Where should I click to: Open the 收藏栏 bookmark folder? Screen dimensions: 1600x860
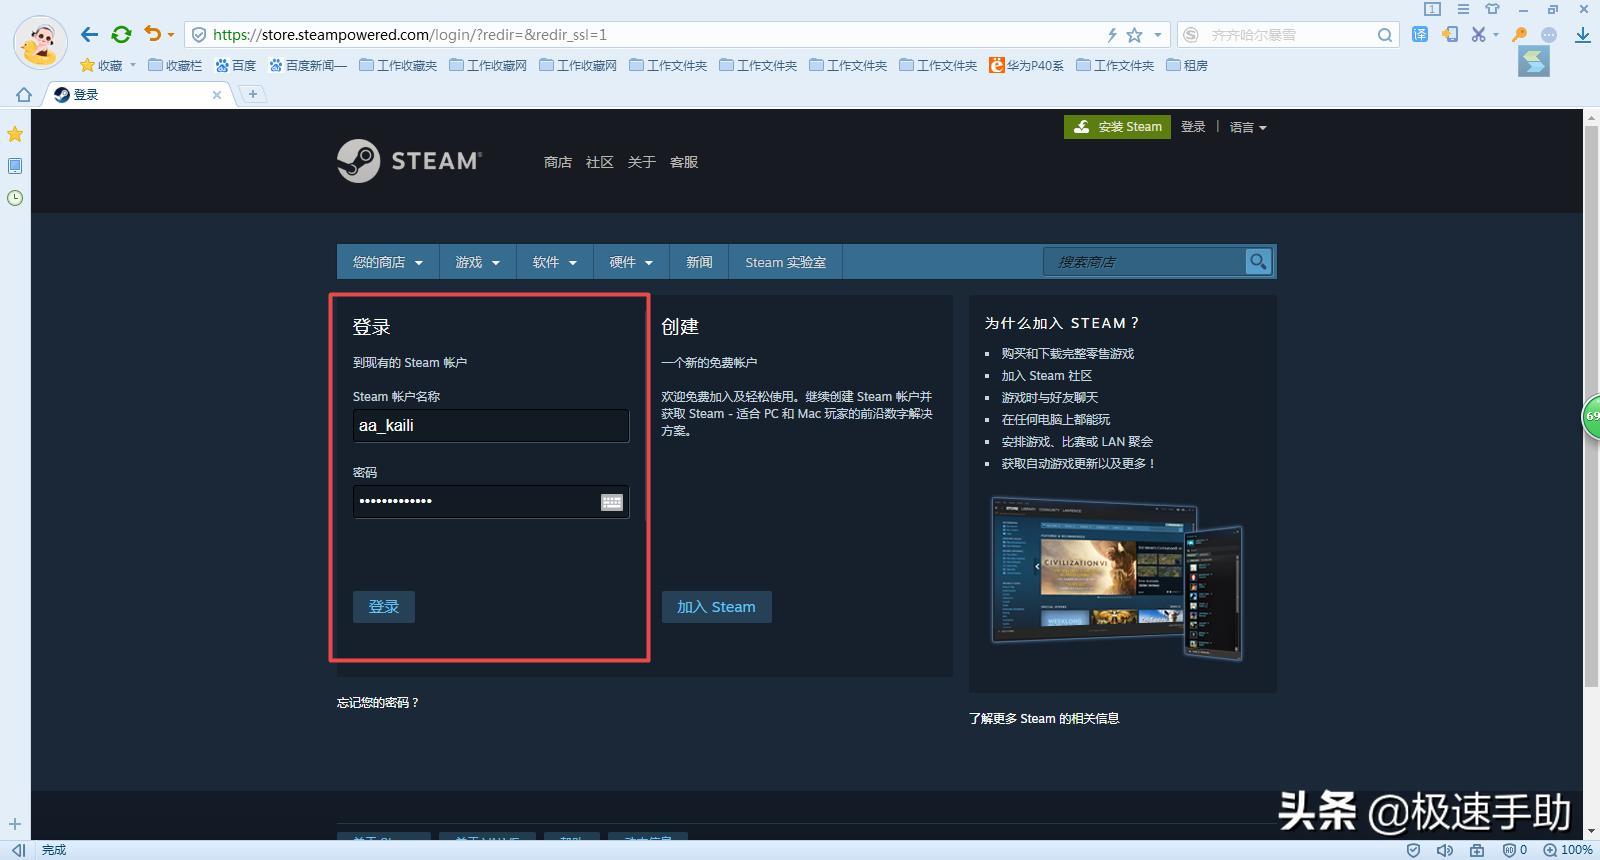tap(175, 65)
